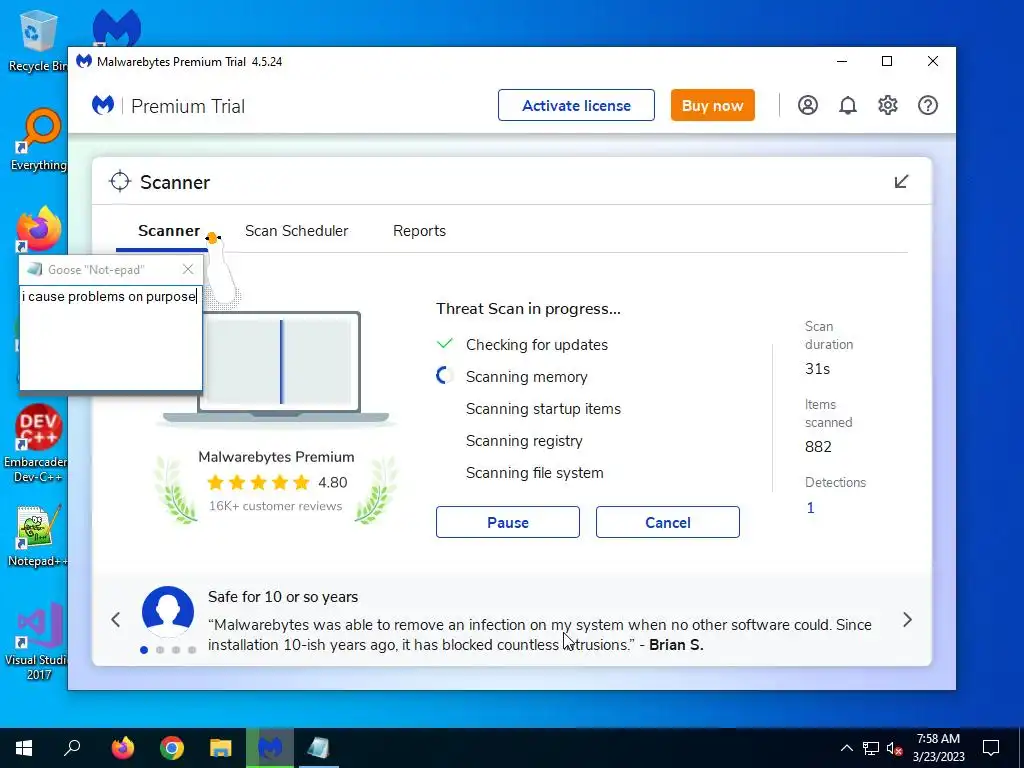Switch to the Scanner tab
1024x768 pixels.
coord(168,231)
